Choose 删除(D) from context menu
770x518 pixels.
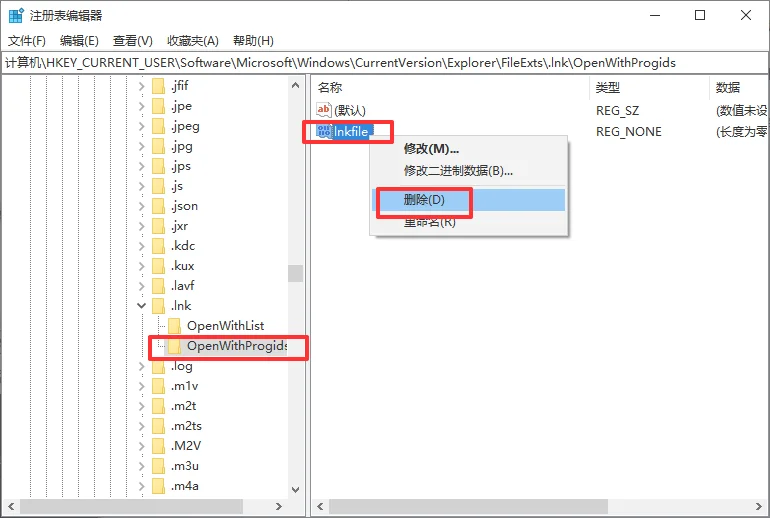pos(468,200)
